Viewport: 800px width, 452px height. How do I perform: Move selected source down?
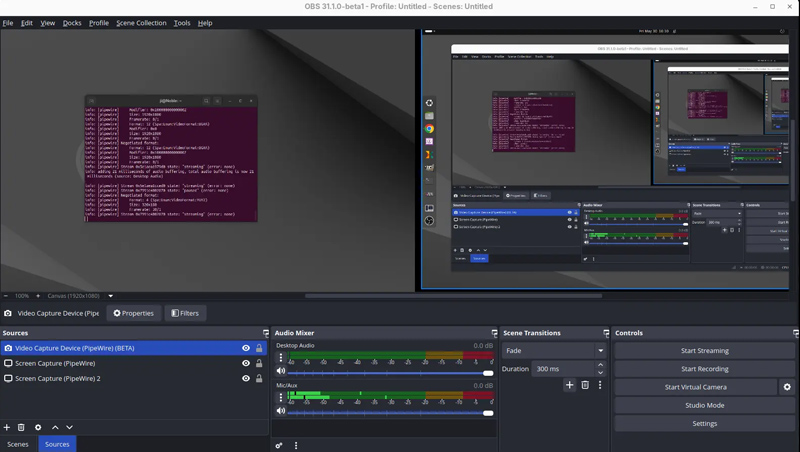(69, 428)
